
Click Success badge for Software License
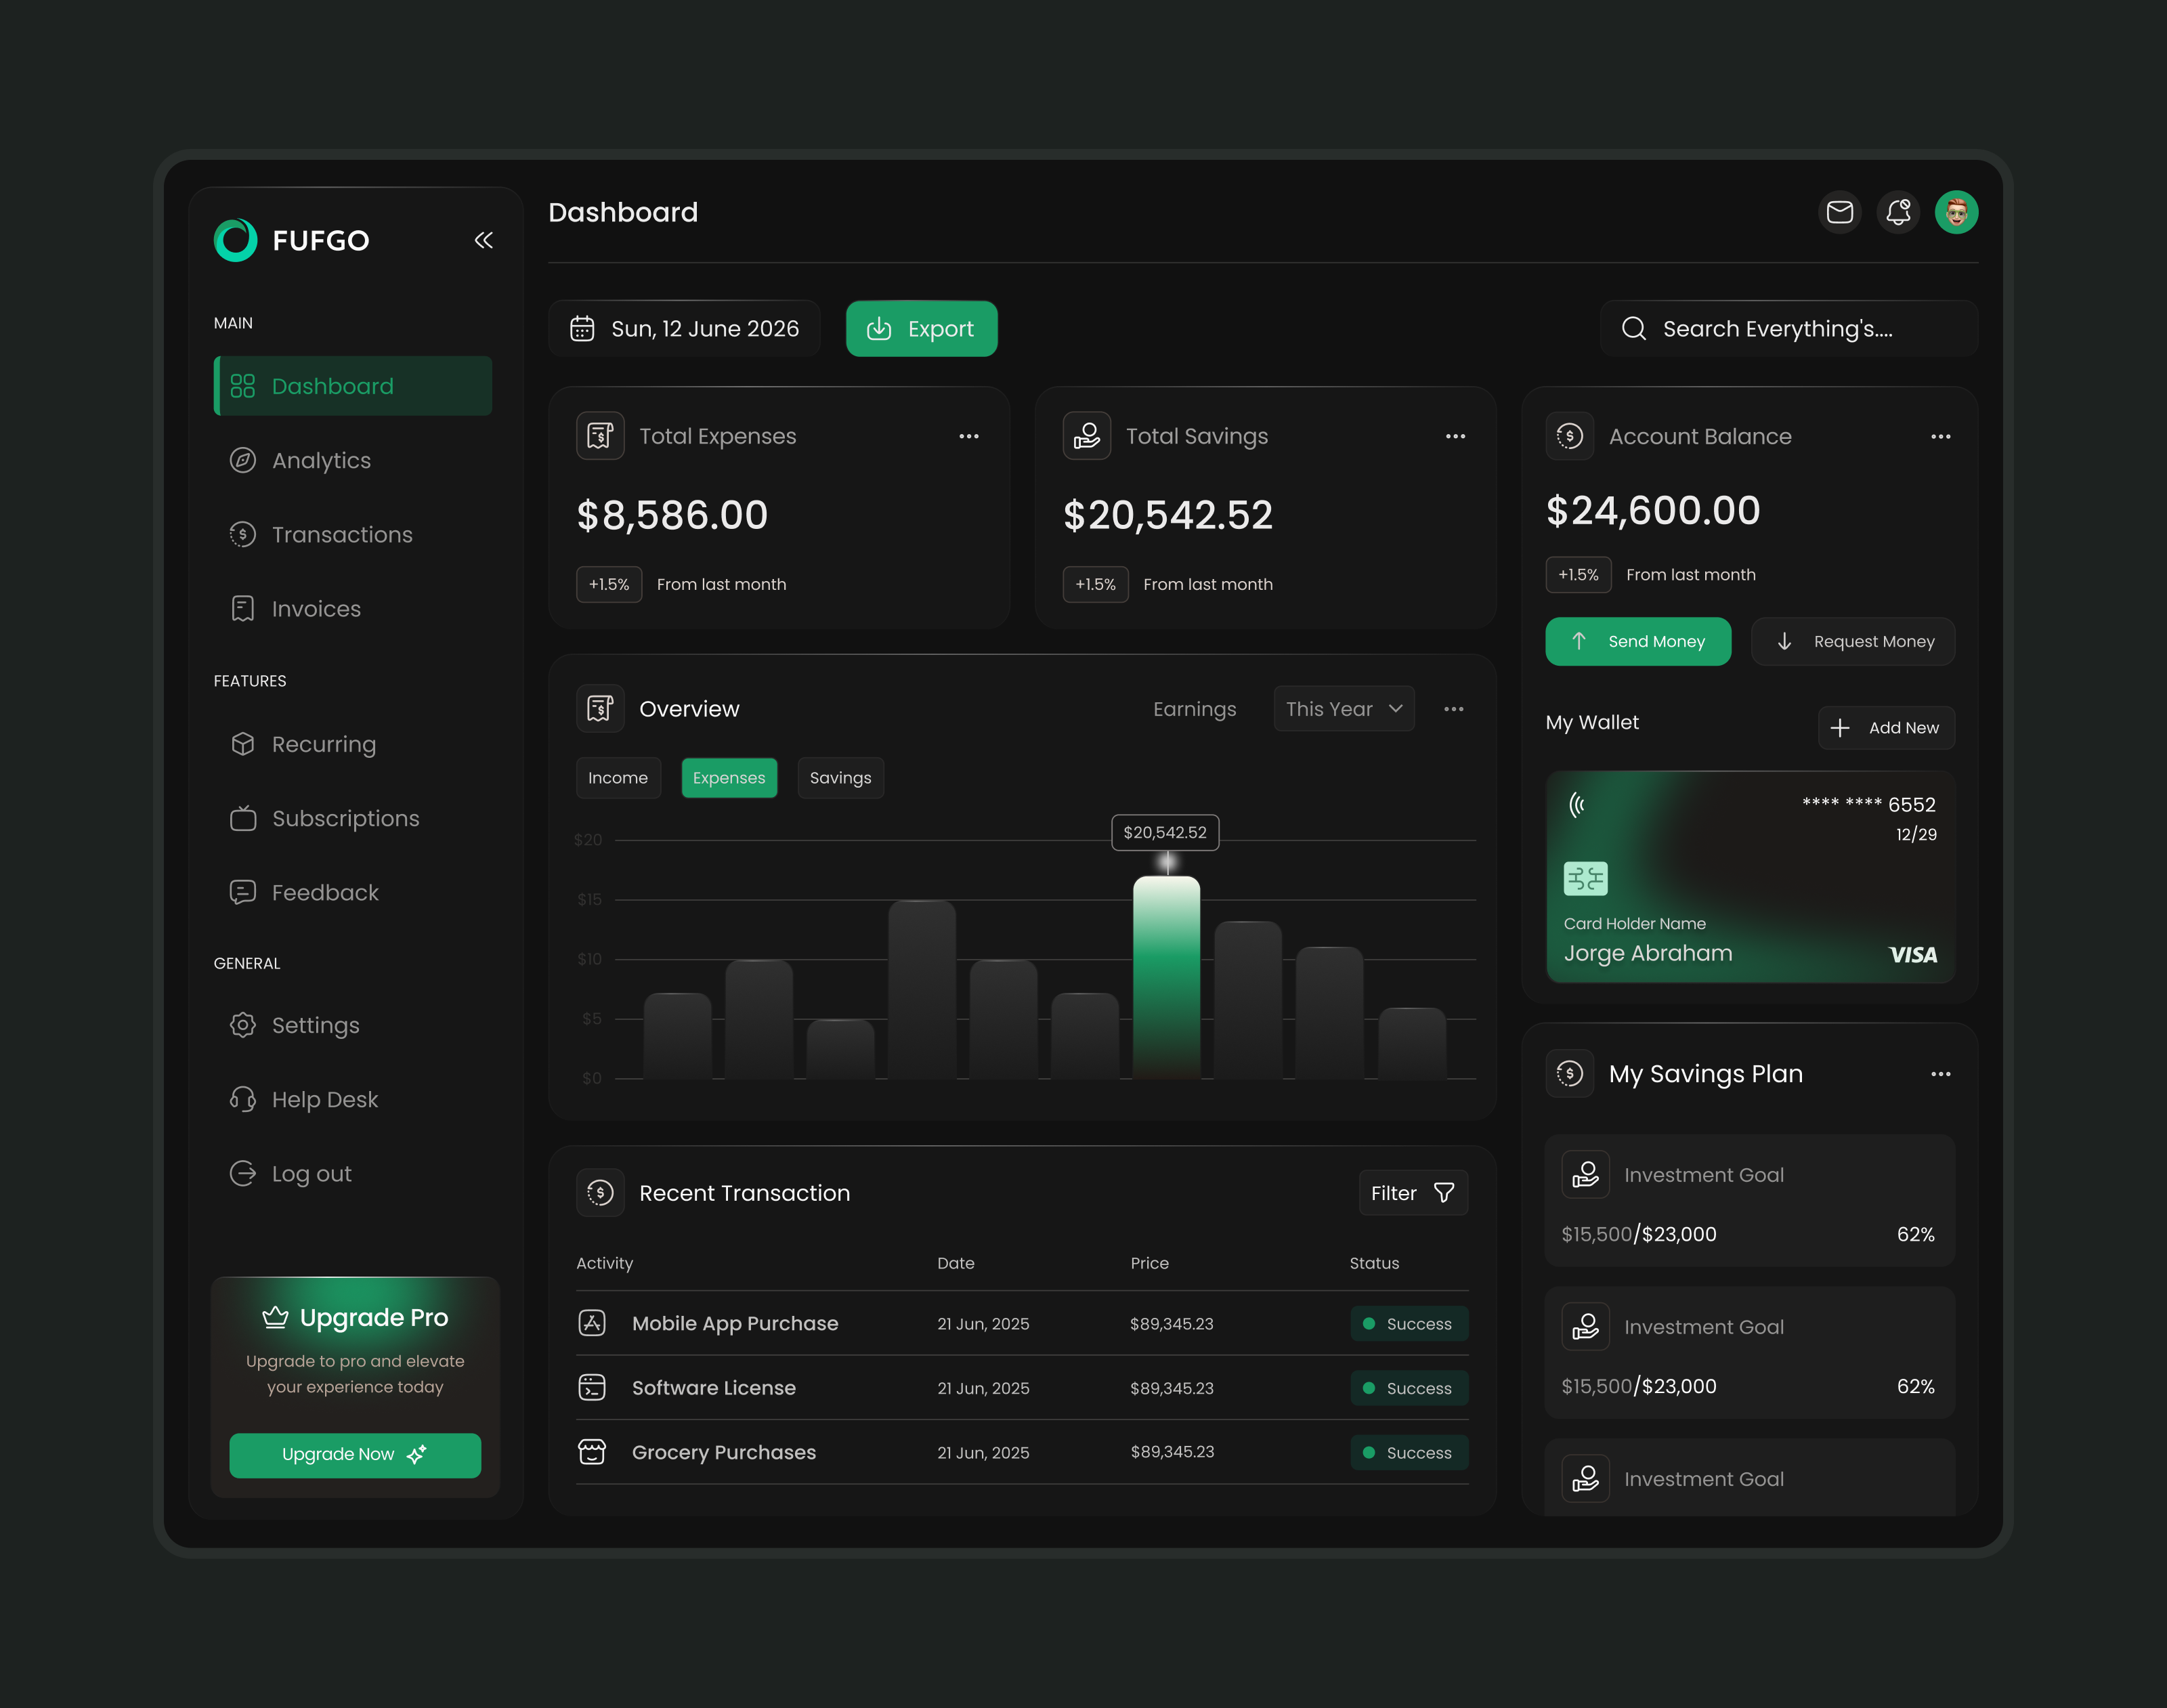tap(1409, 1388)
